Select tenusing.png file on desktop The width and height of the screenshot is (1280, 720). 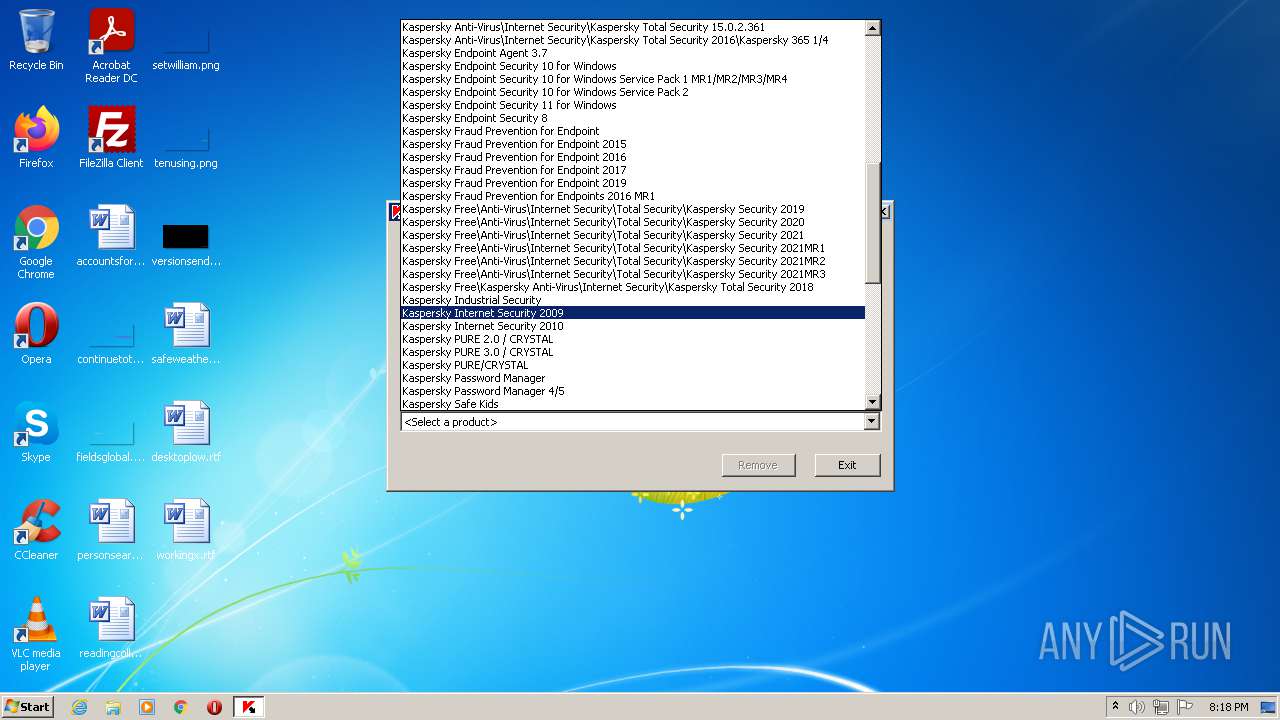tap(186, 144)
